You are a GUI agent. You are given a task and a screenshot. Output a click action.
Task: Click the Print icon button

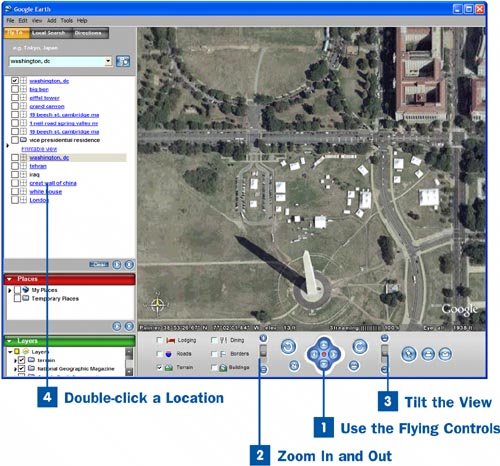coord(428,354)
